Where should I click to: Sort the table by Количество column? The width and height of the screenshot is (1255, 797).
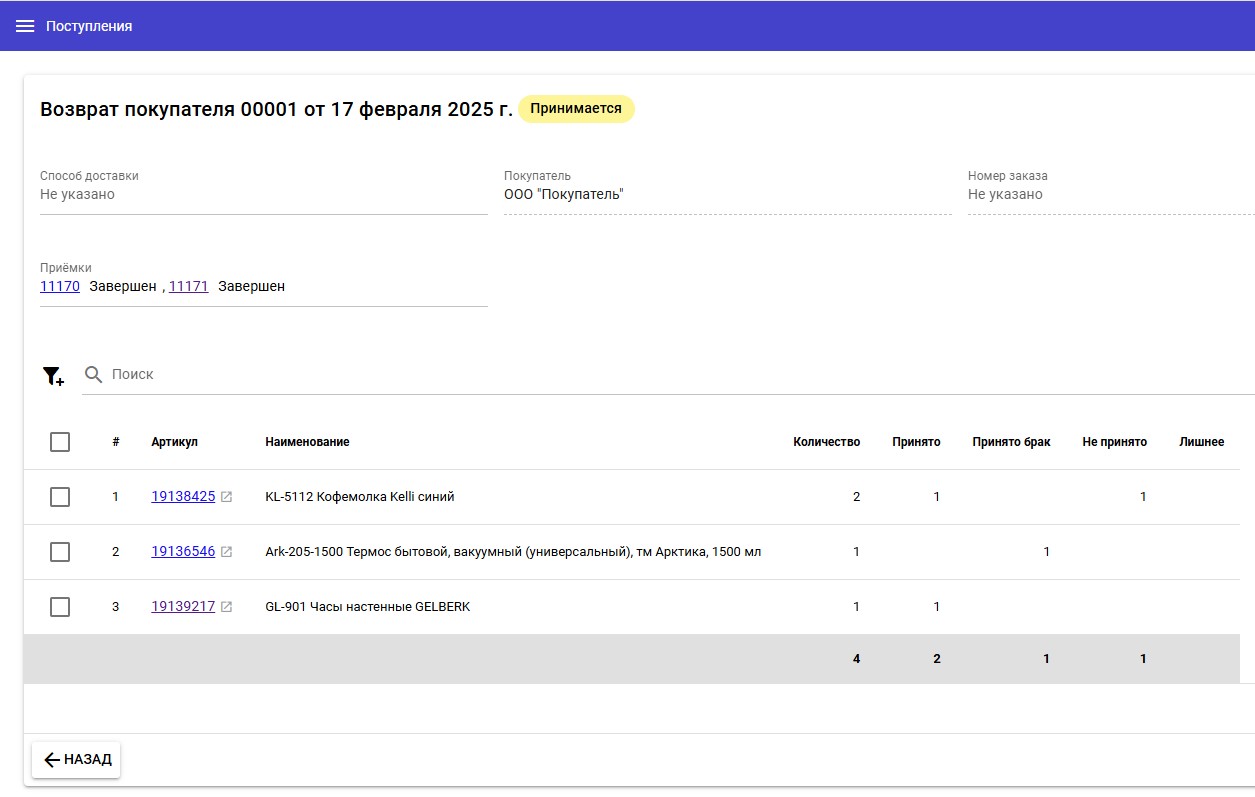[x=826, y=442]
